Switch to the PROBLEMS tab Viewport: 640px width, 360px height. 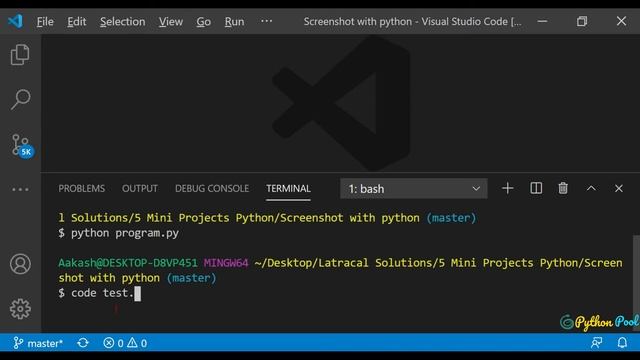[82, 189]
